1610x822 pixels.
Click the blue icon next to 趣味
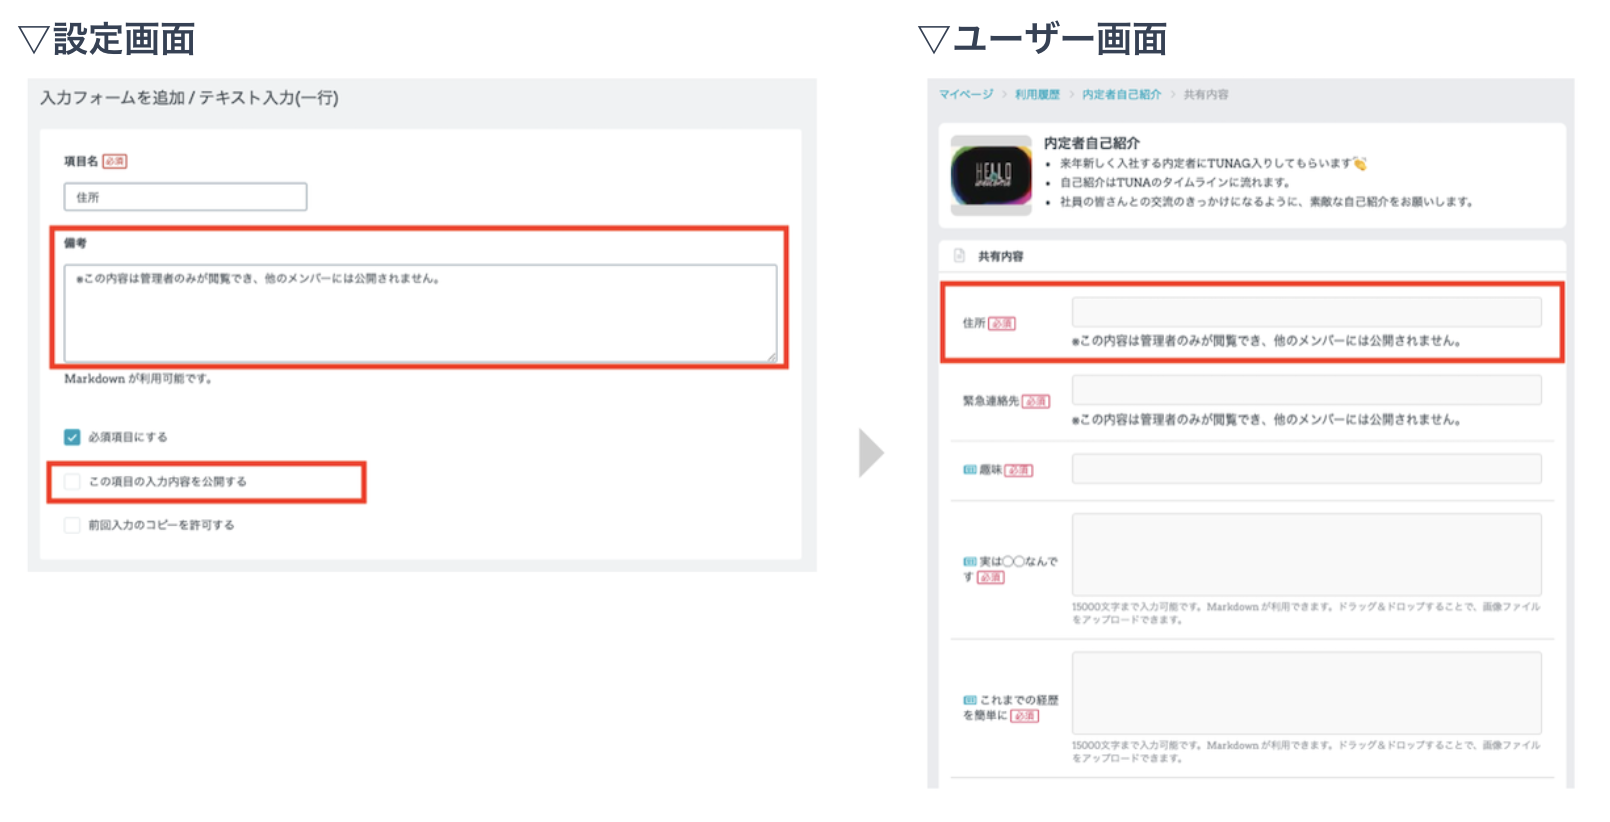[969, 470]
